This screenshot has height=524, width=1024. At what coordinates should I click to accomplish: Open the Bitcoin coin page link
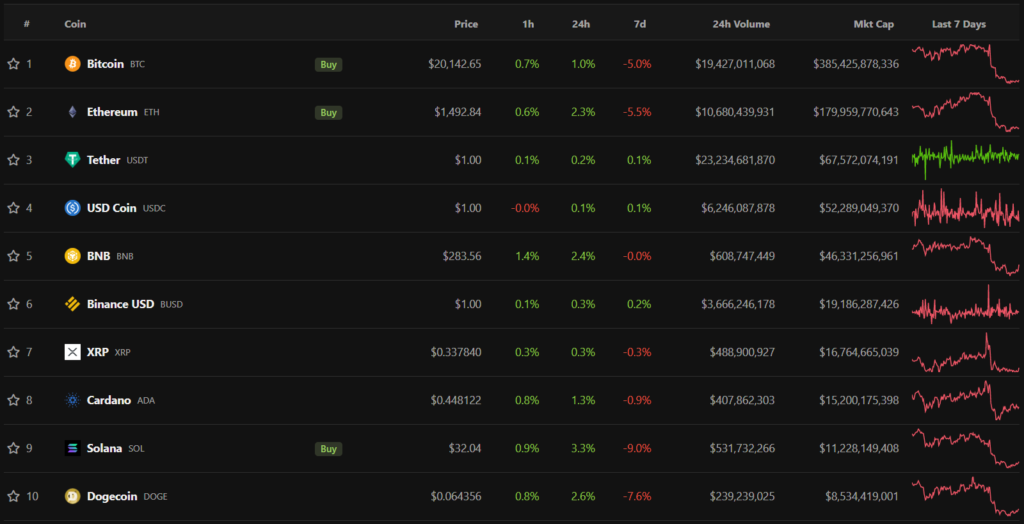pyautogui.click(x=105, y=64)
